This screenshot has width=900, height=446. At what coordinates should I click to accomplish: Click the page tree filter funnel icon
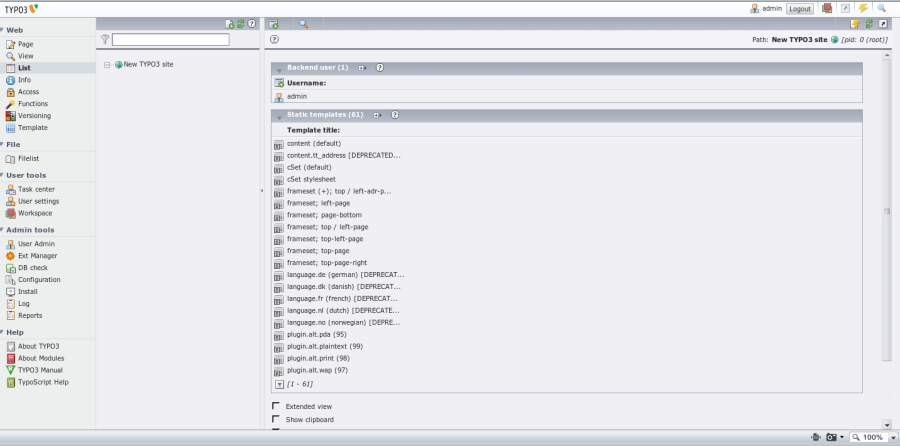104,40
